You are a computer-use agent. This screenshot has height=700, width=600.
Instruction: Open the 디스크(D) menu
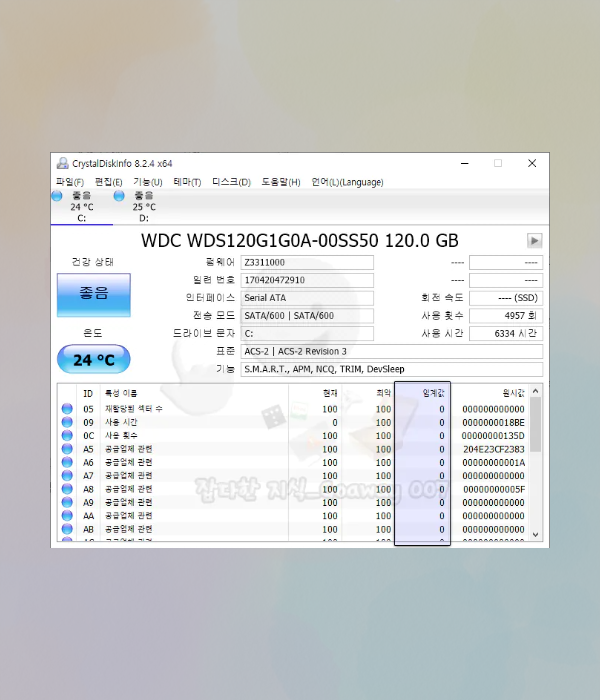click(x=231, y=182)
